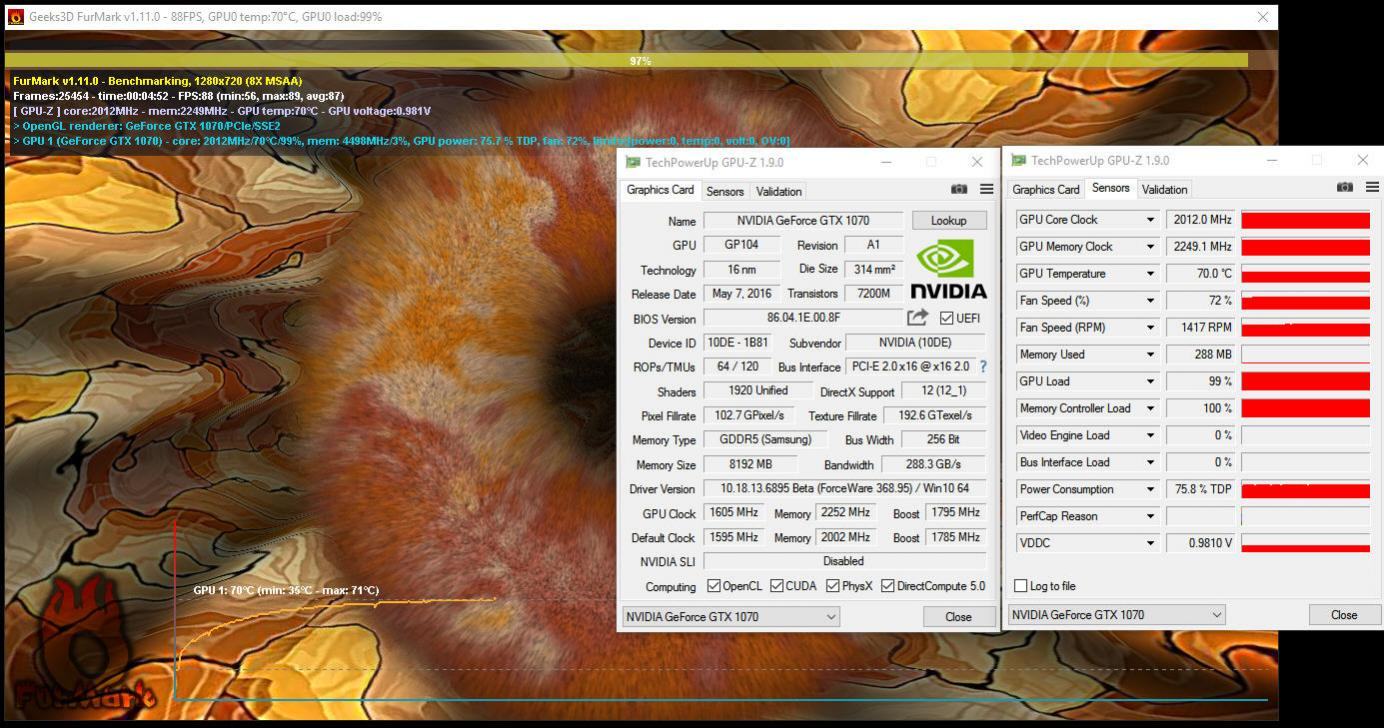Viewport: 1384px width, 728px height.
Task: Click the BIOS export share icon
Action: (x=917, y=317)
